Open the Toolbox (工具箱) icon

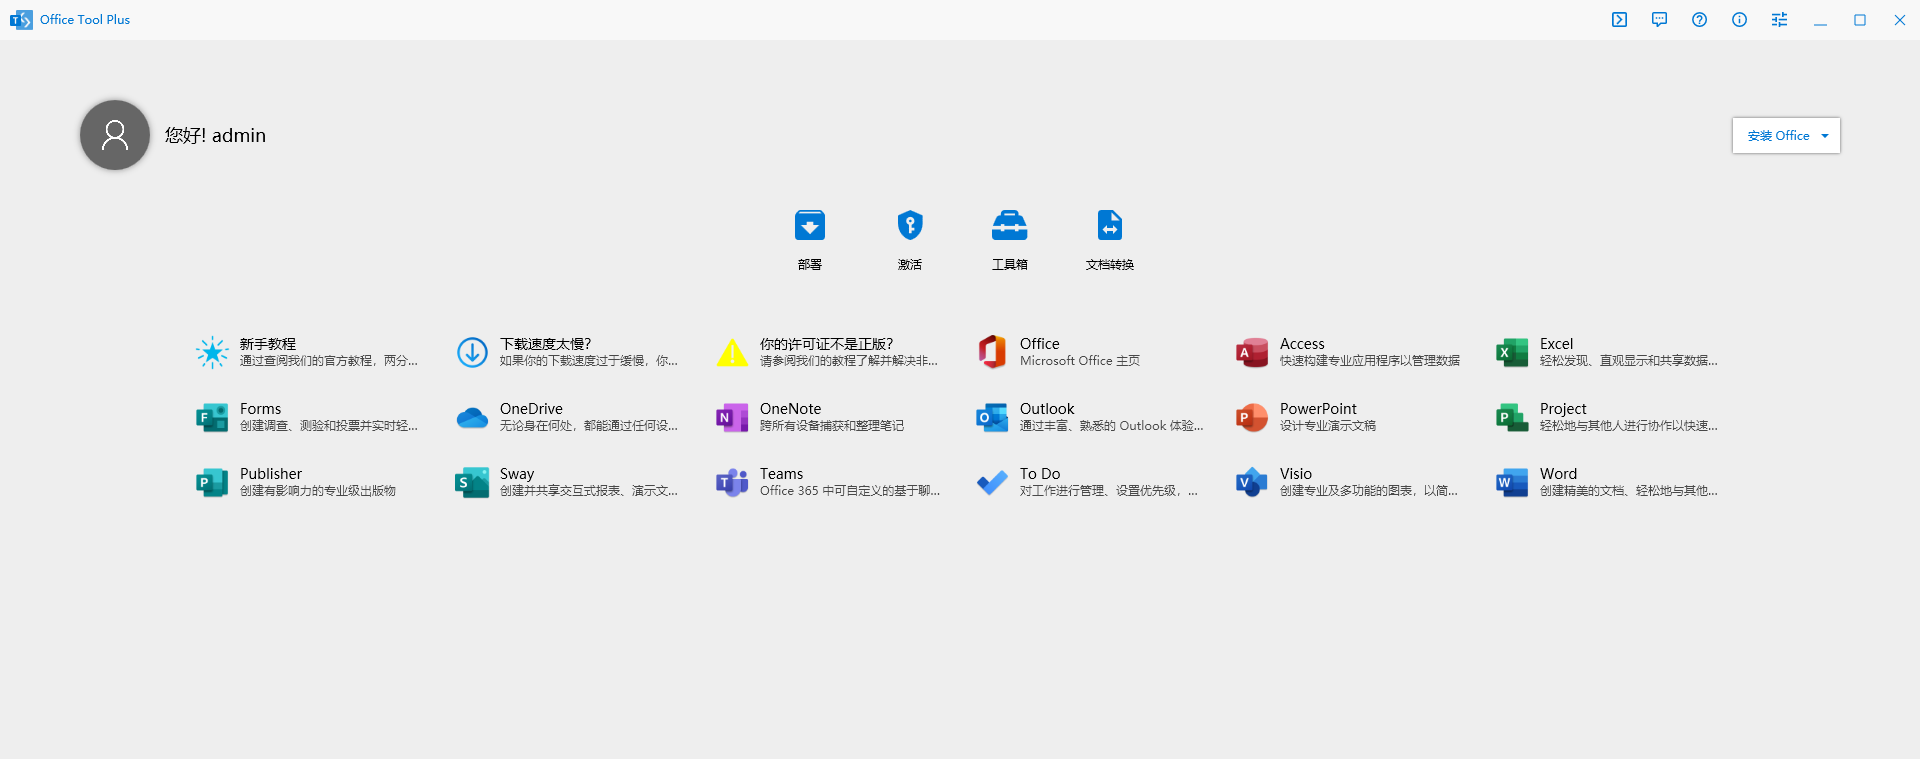pyautogui.click(x=1010, y=225)
